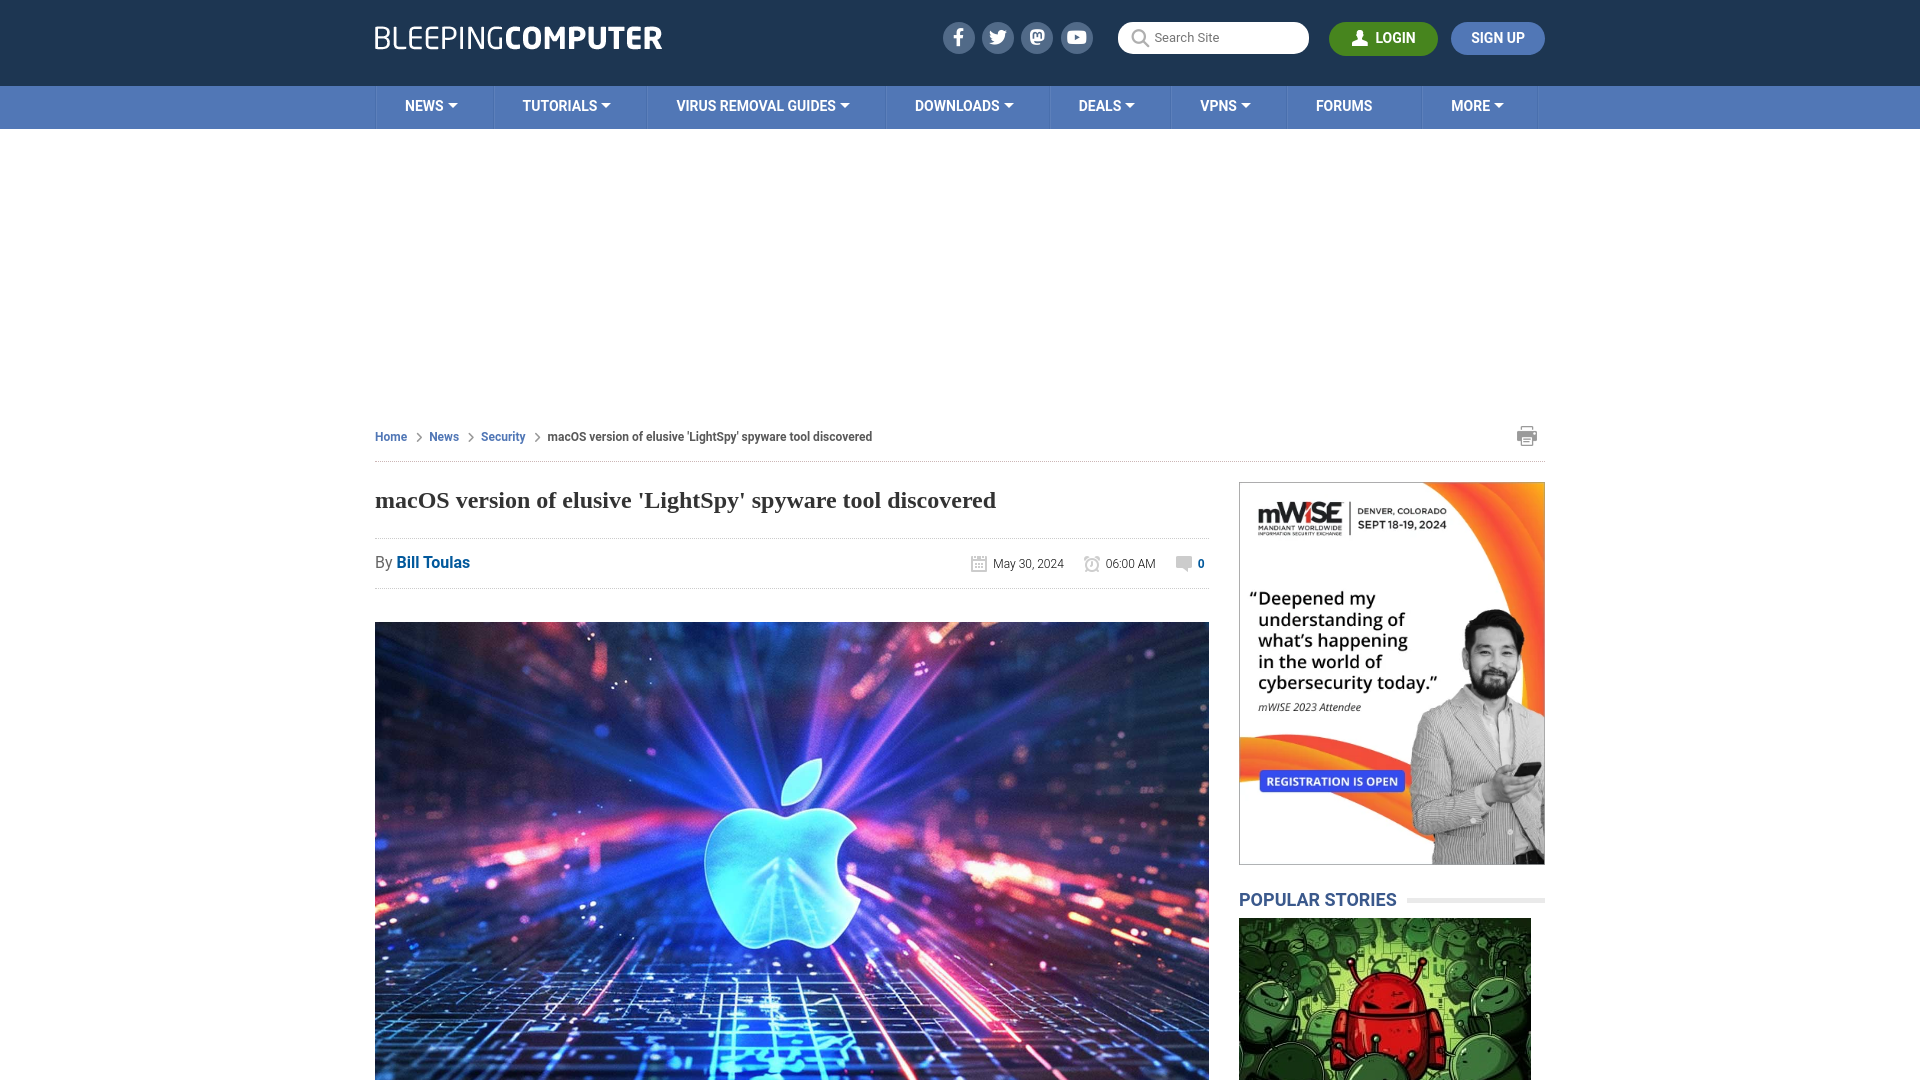1920x1080 pixels.
Task: Open the Mastodon social icon link
Action: click(1038, 37)
